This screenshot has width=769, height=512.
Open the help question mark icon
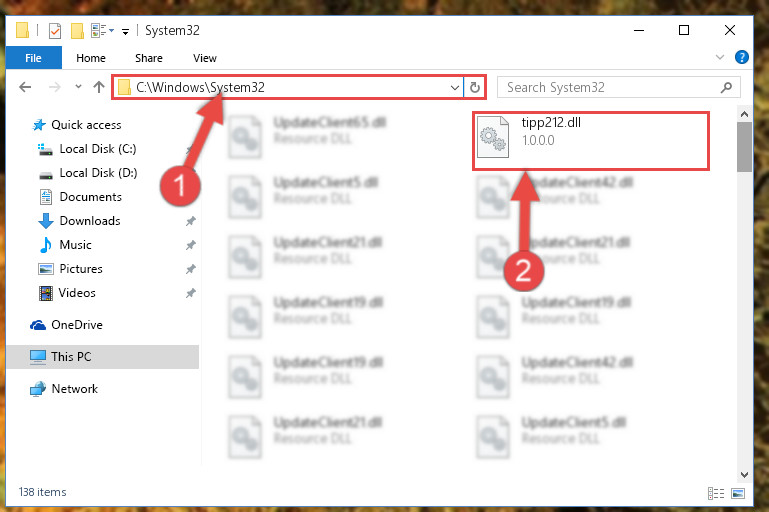742,57
